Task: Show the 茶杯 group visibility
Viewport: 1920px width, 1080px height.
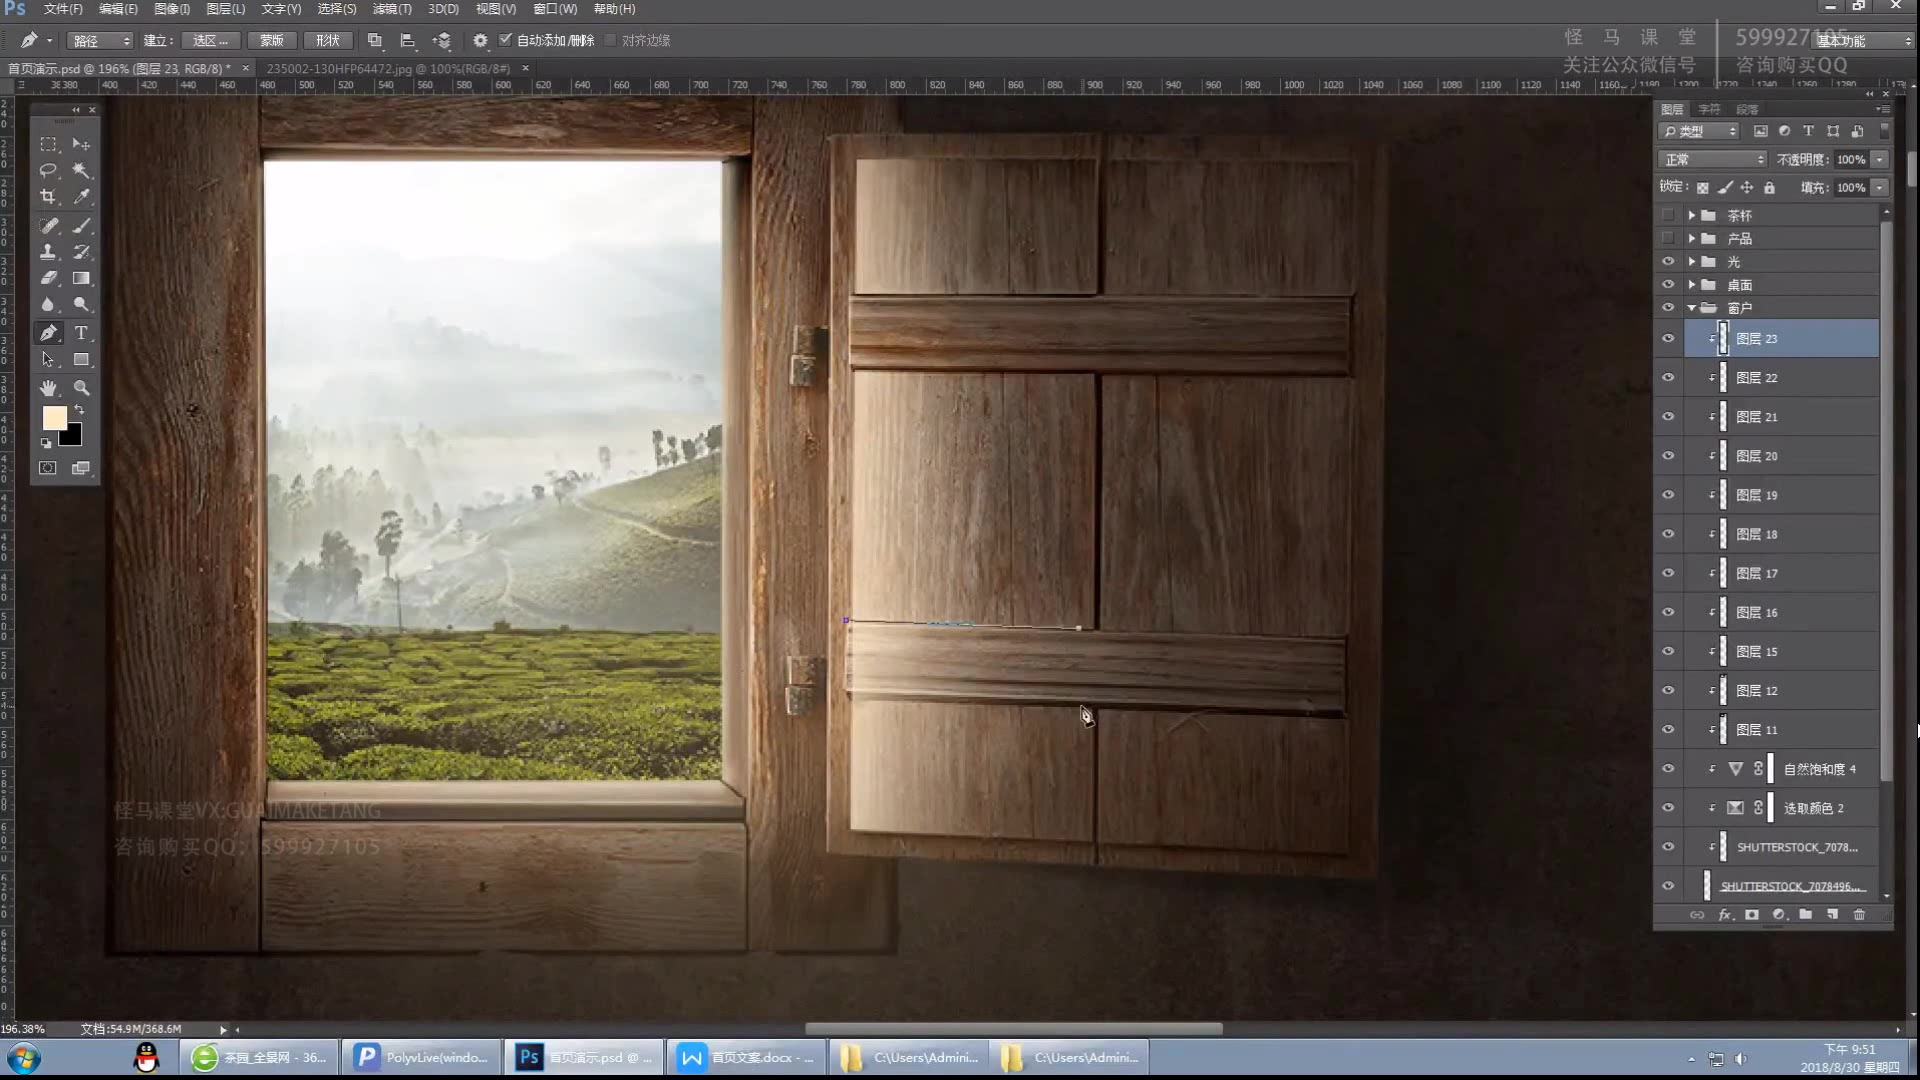Action: tap(1668, 215)
